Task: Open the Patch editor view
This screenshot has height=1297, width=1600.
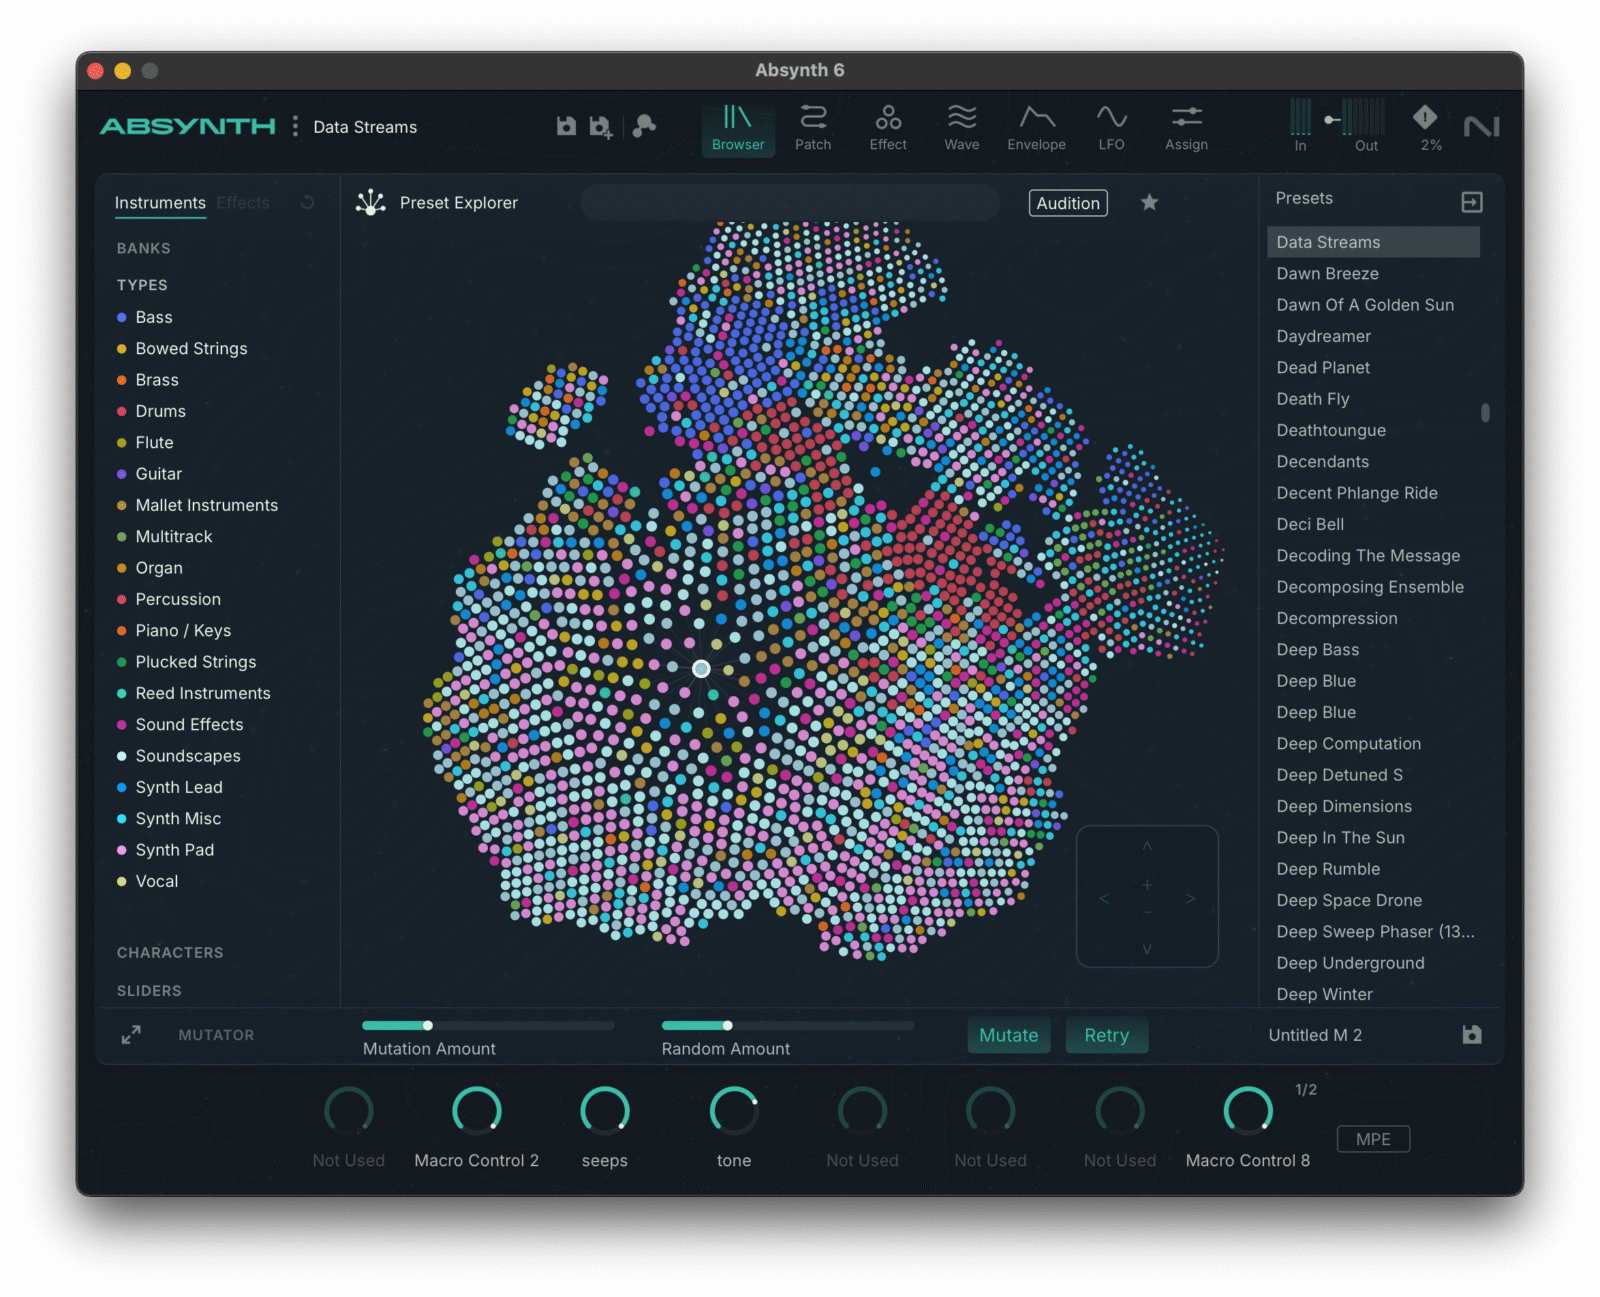Action: click(x=813, y=127)
